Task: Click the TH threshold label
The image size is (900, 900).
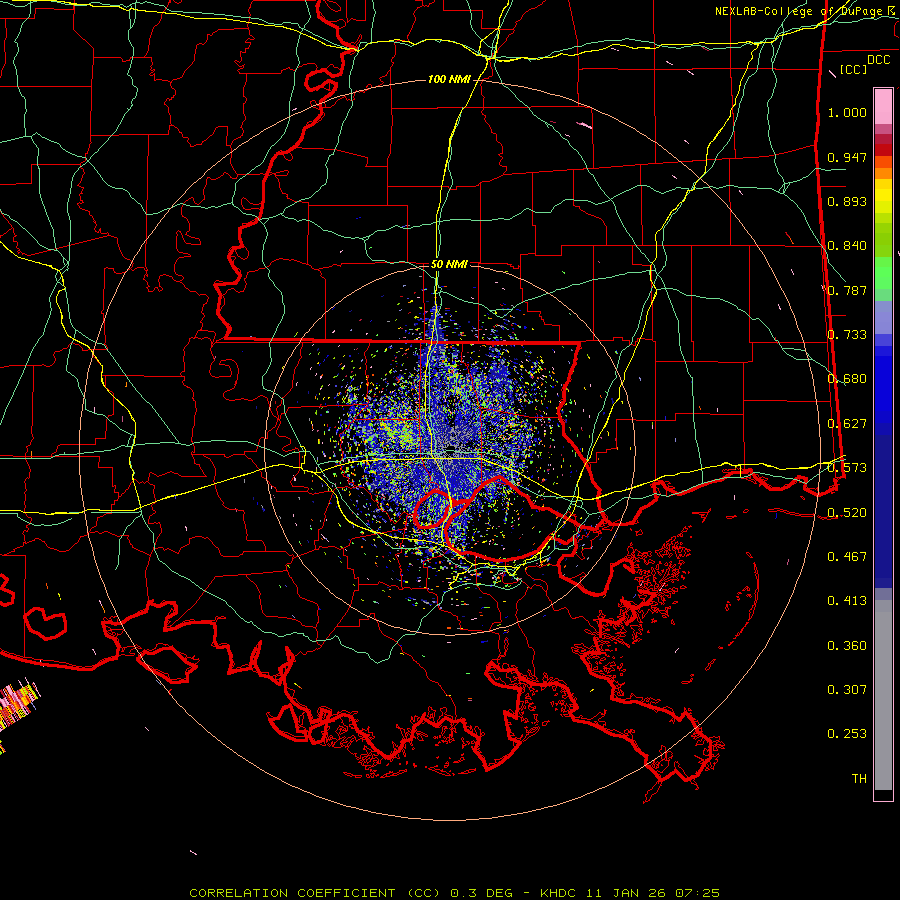Action: coord(859,779)
